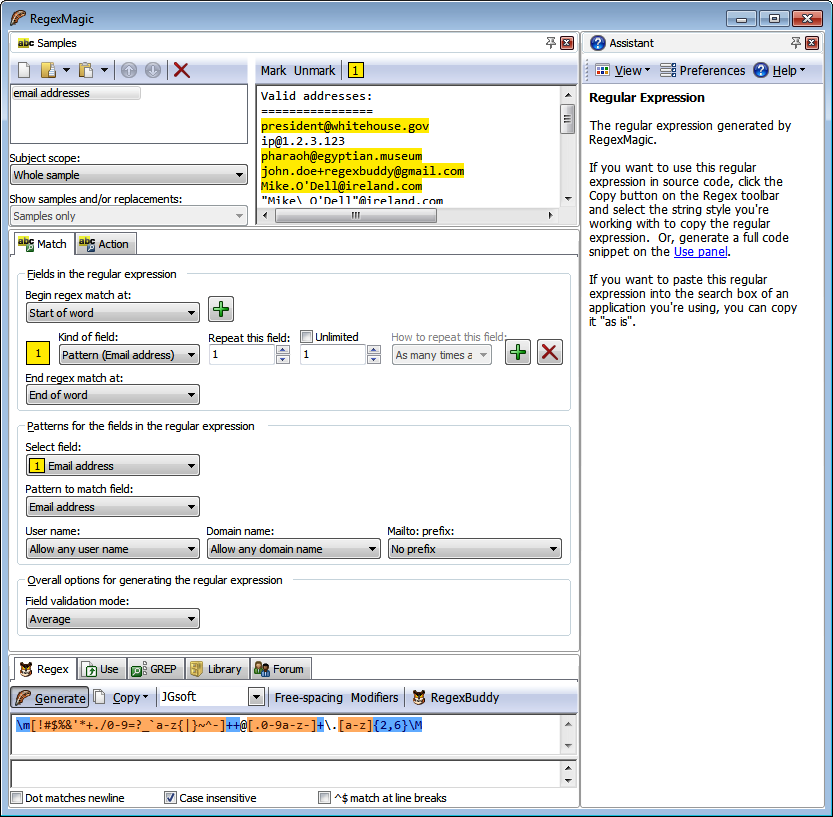This screenshot has width=833, height=817.
Task: Open User name dropdown
Action: pyautogui.click(x=113, y=549)
